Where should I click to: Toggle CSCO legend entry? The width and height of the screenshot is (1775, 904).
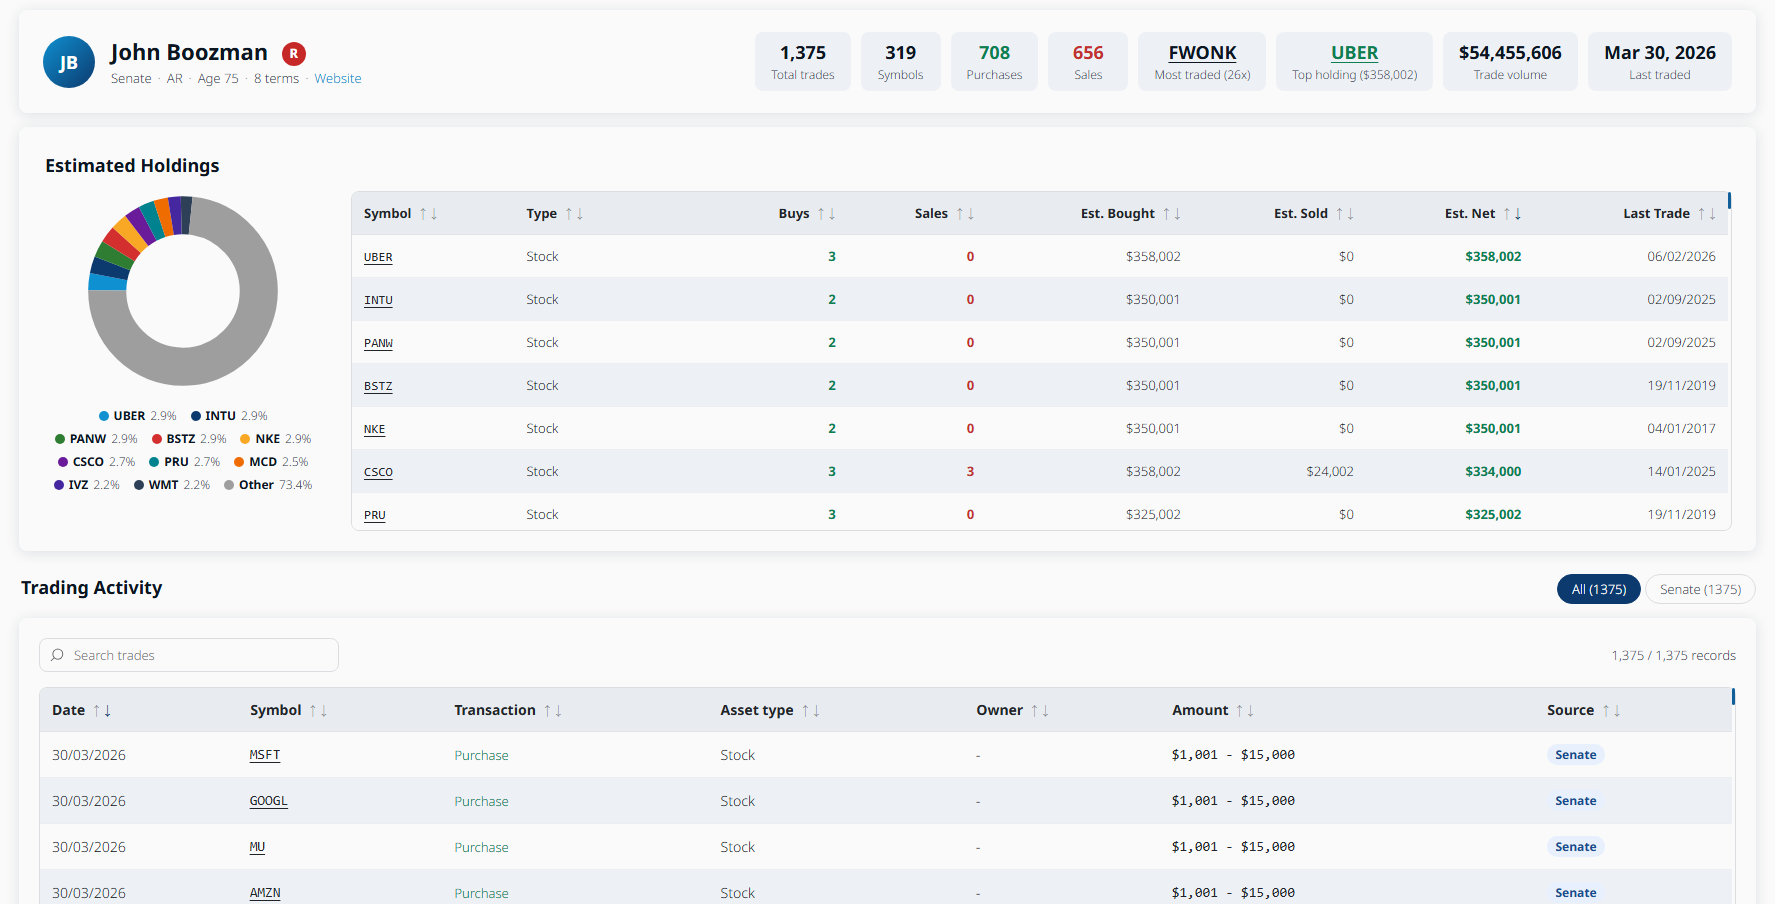[97, 462]
